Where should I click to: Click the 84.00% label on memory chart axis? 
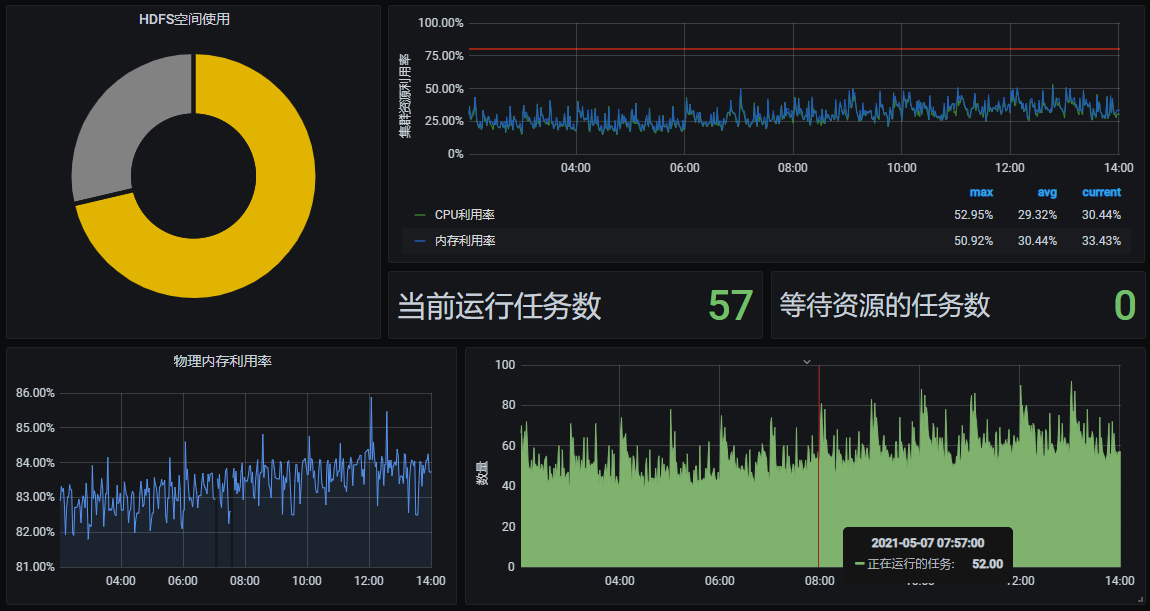tap(35, 463)
